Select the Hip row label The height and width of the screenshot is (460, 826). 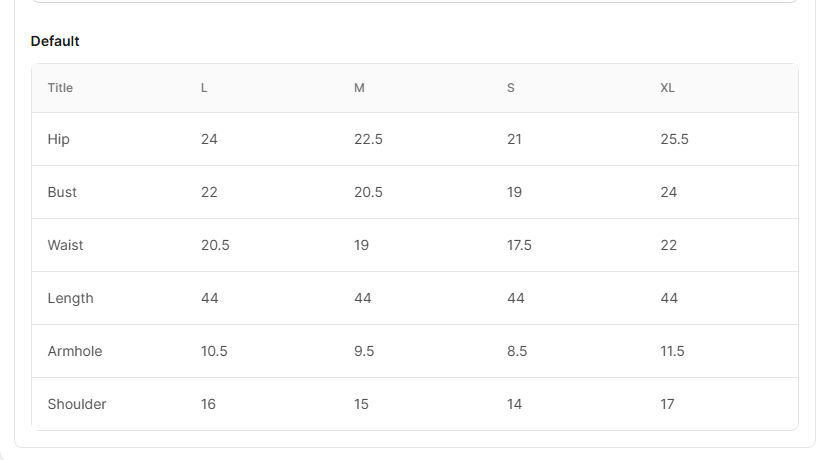[59, 139]
